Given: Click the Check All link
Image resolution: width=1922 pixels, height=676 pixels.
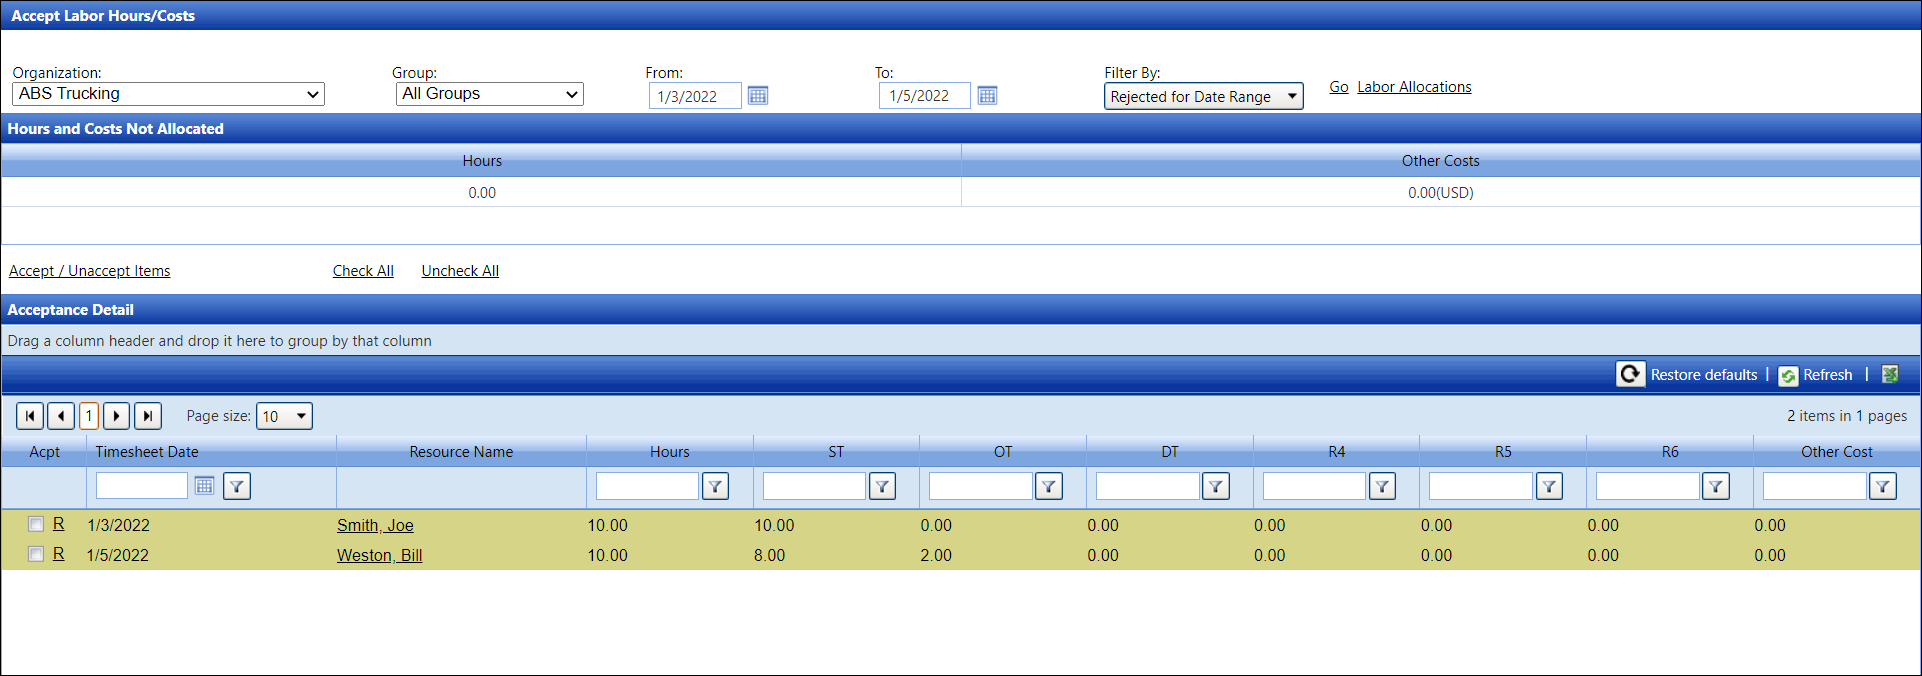Looking at the screenshot, I should (x=363, y=271).
